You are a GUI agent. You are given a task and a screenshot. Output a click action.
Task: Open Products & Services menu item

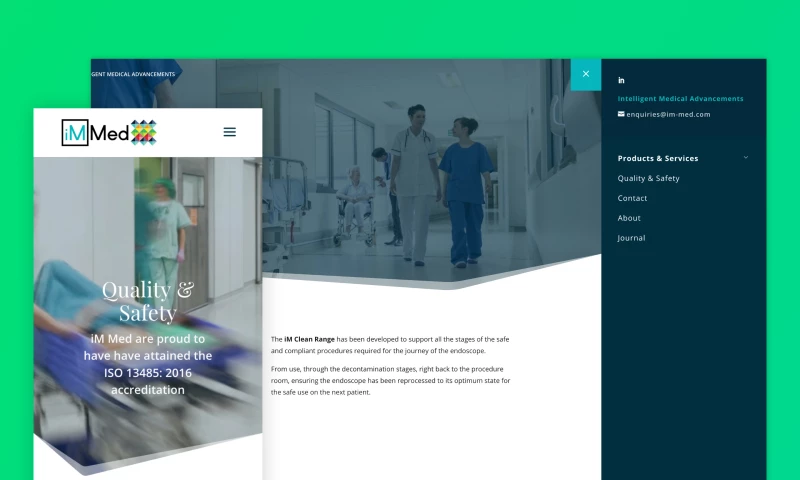tap(658, 158)
